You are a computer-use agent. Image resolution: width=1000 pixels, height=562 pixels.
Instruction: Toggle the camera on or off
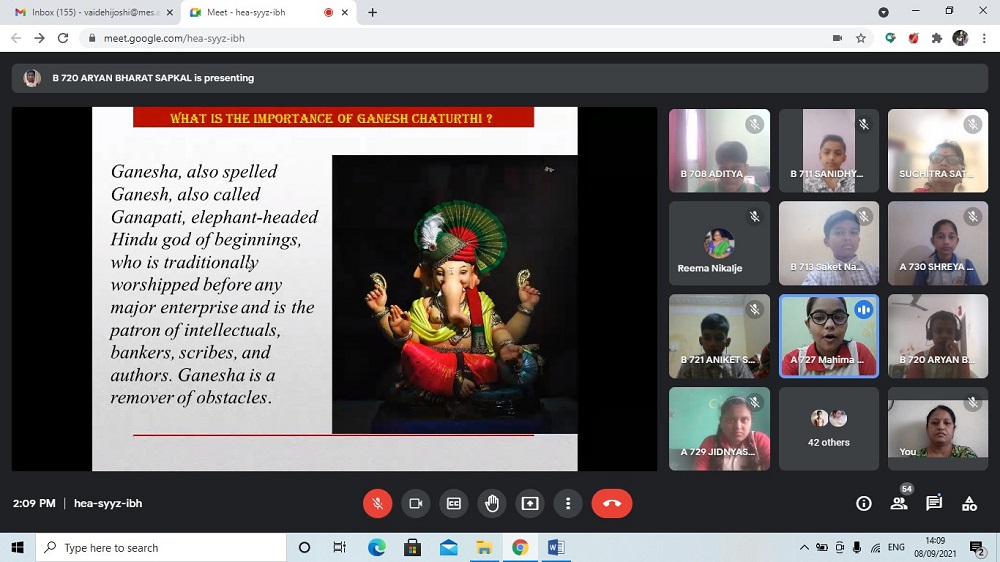(415, 503)
